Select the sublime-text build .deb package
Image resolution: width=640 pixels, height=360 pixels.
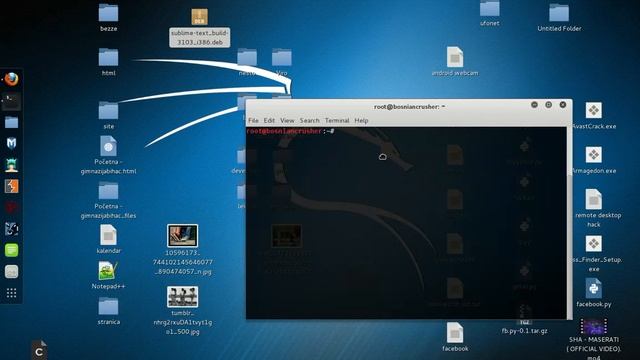pyautogui.click(x=200, y=16)
